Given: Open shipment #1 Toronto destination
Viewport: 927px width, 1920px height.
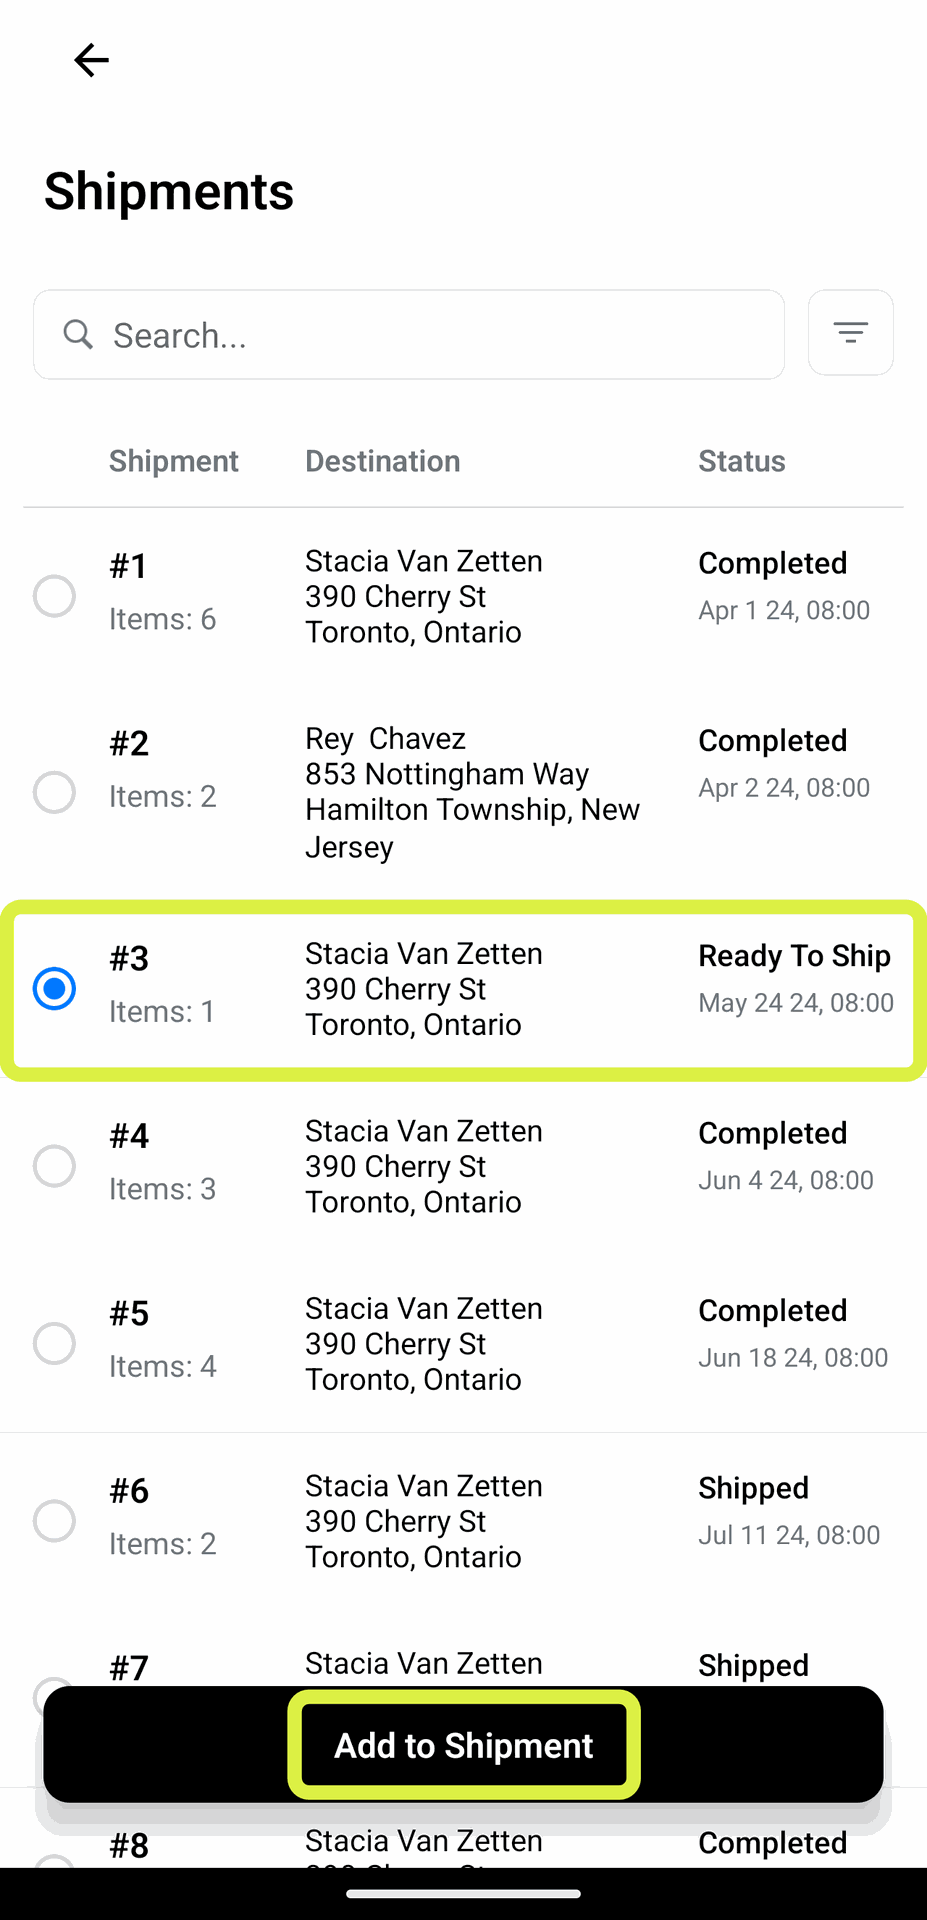Looking at the screenshot, I should click(x=423, y=596).
